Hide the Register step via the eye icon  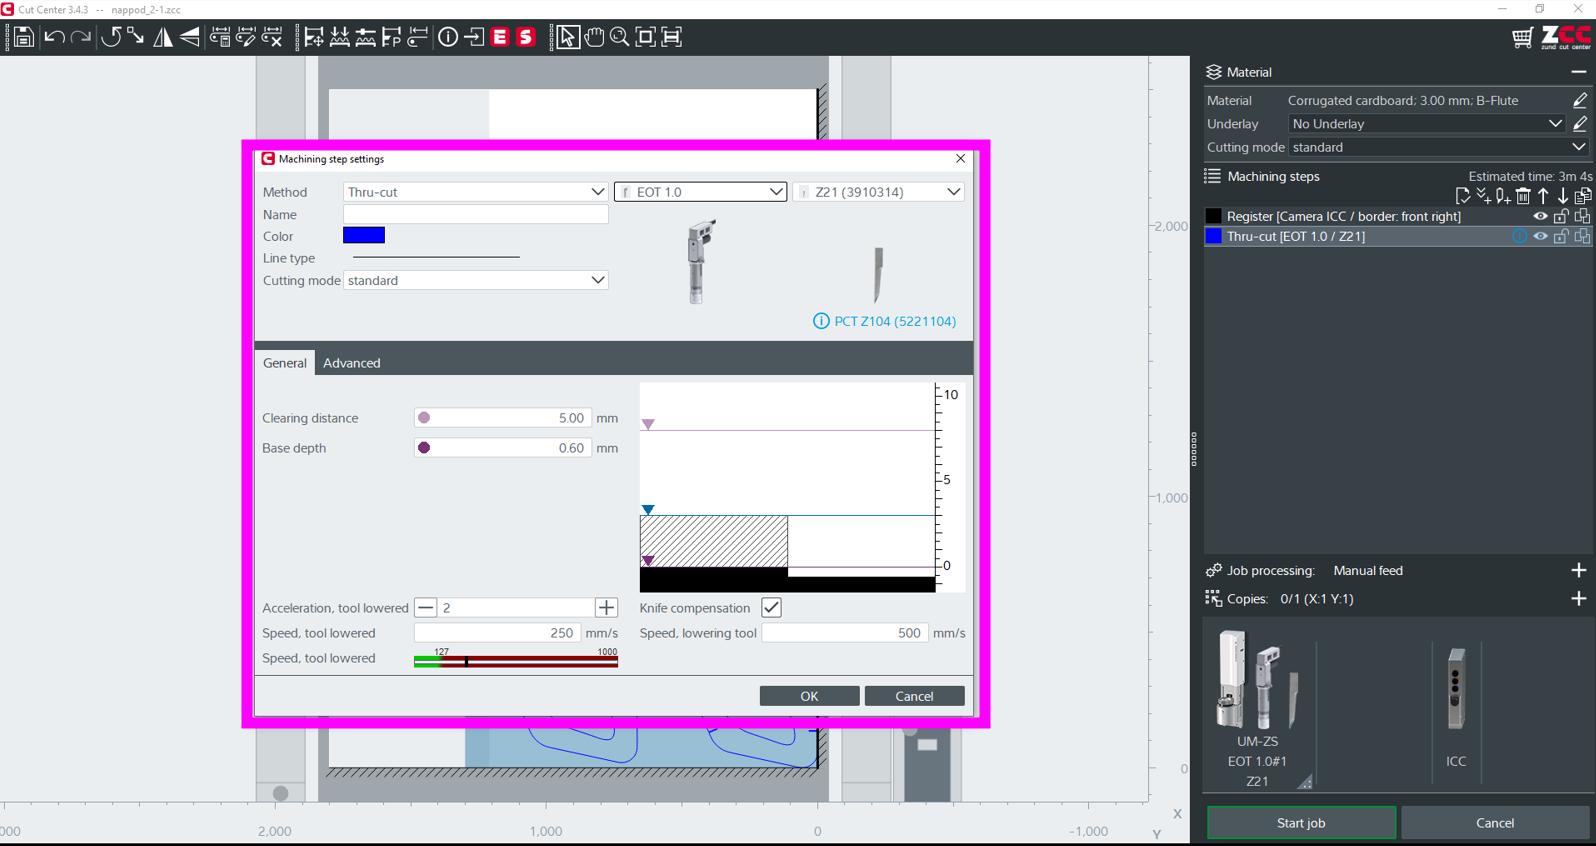[x=1540, y=216]
